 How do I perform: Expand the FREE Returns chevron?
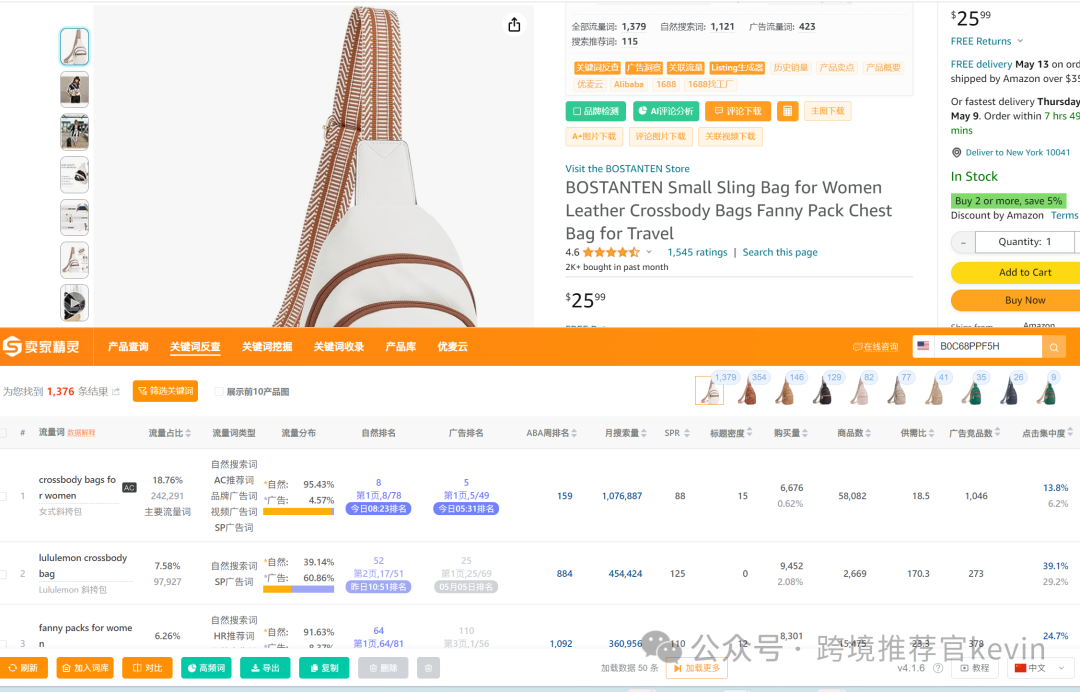[1020, 41]
